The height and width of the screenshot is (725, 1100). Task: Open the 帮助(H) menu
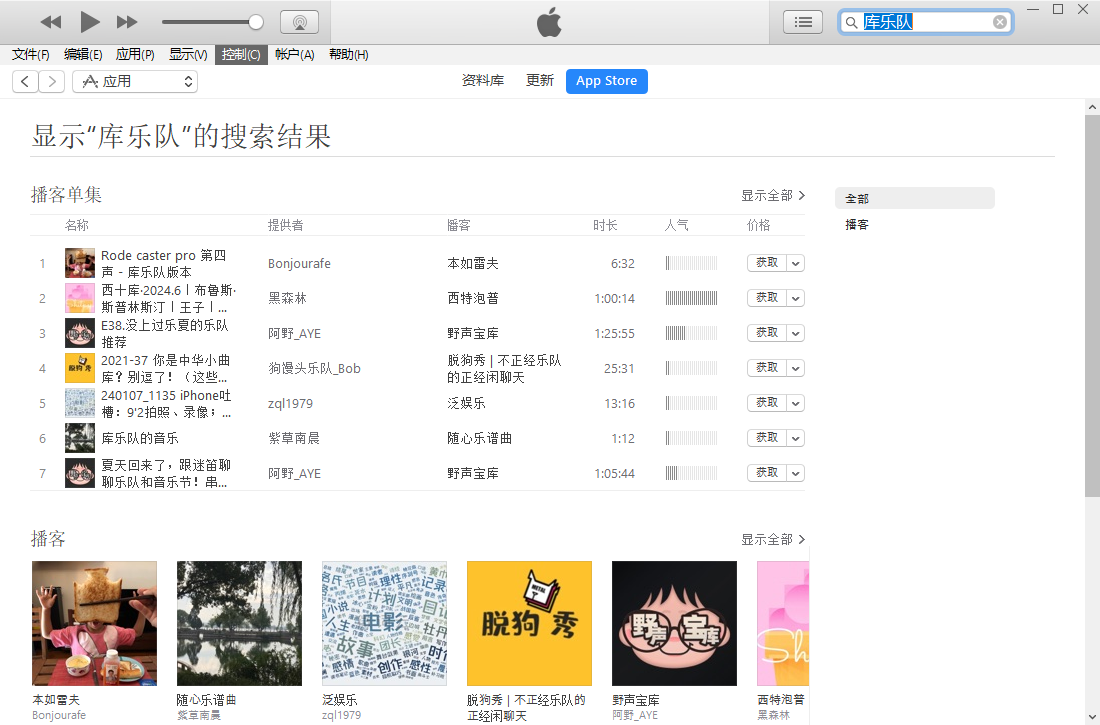pos(349,55)
